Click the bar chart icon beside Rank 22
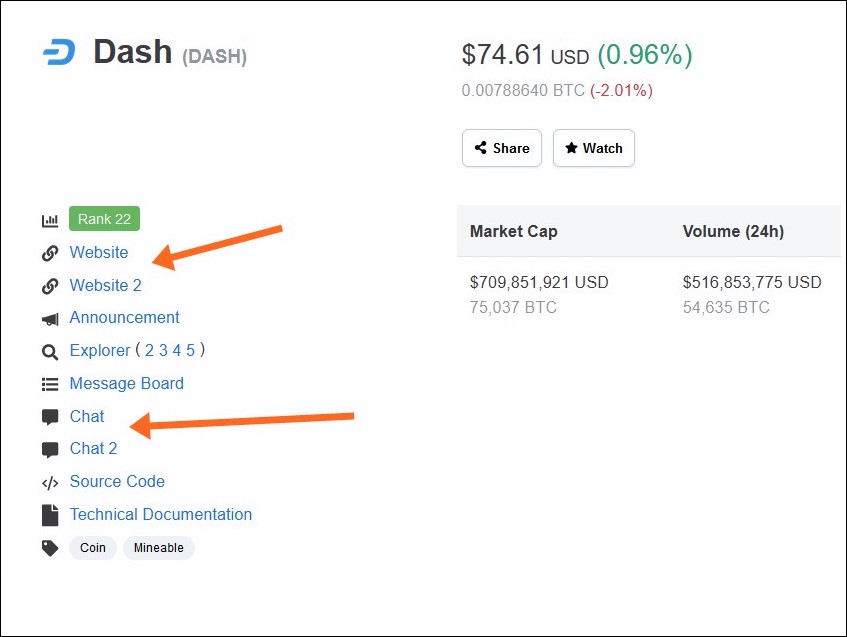This screenshot has height=637, width=847. (50, 220)
